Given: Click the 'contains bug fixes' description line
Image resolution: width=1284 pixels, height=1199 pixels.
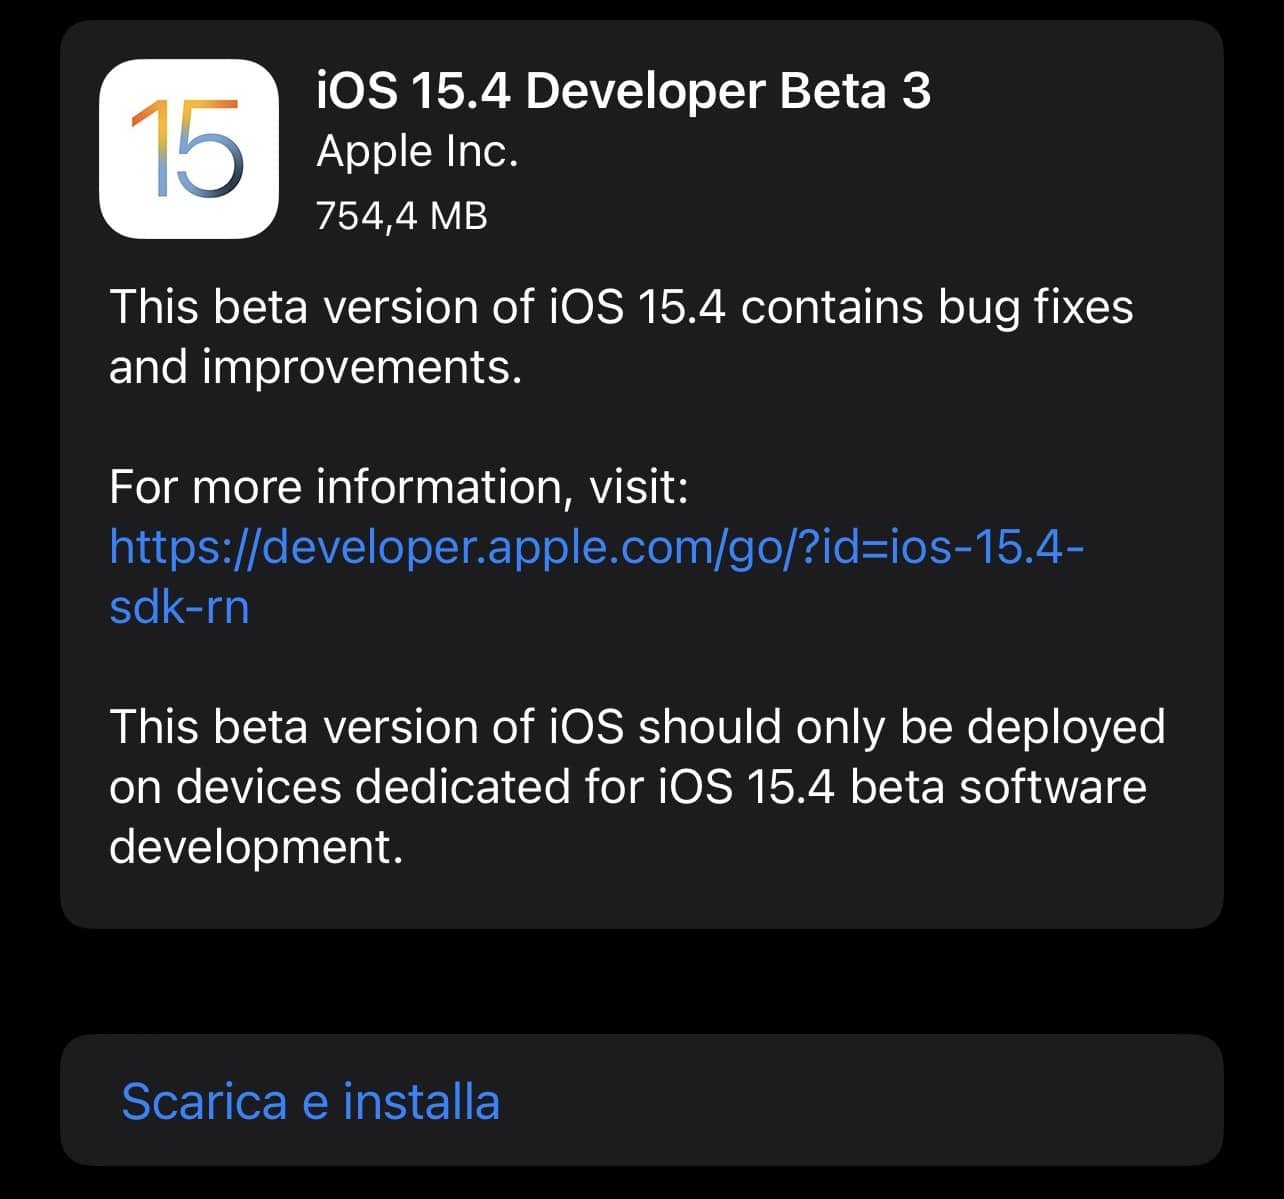Looking at the screenshot, I should pyautogui.click(x=936, y=306).
